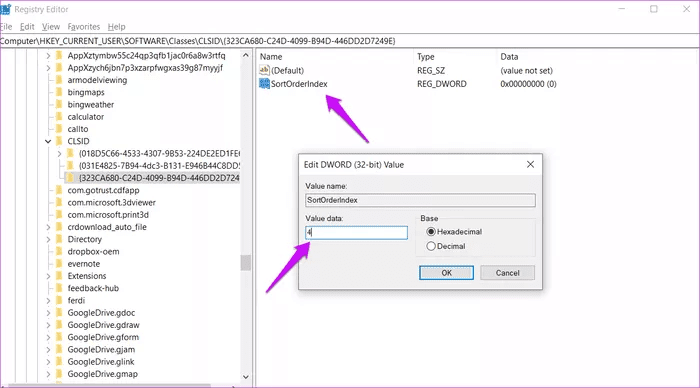700x388 pixels.
Task: Click the Registry Editor app icon in title bar
Action: [x=5, y=9]
